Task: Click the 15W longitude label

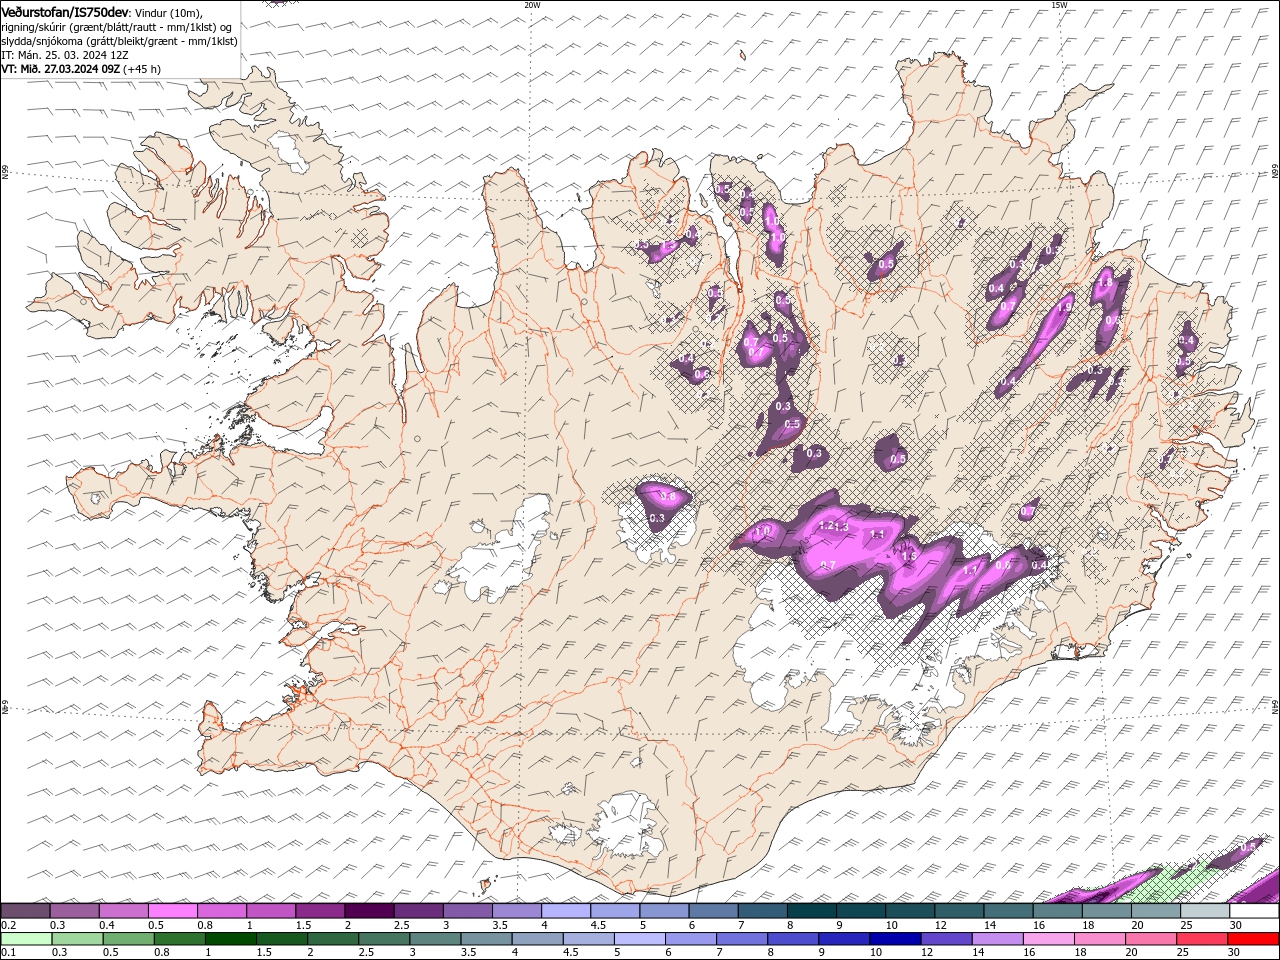Action: [x=1059, y=5]
